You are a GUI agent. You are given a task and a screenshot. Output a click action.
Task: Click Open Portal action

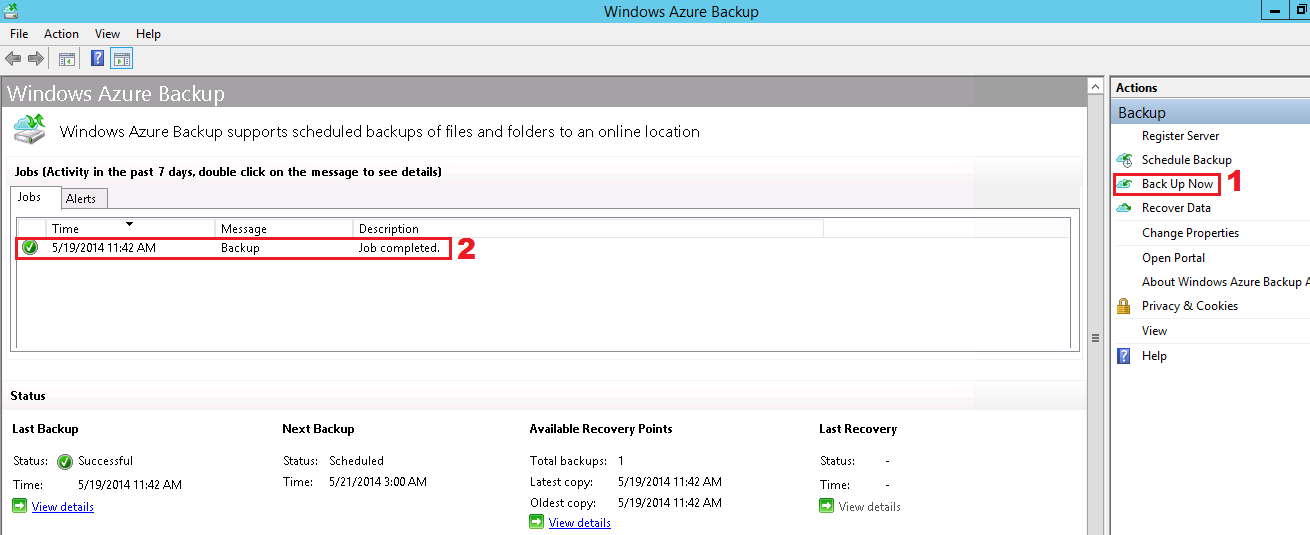[1173, 258]
